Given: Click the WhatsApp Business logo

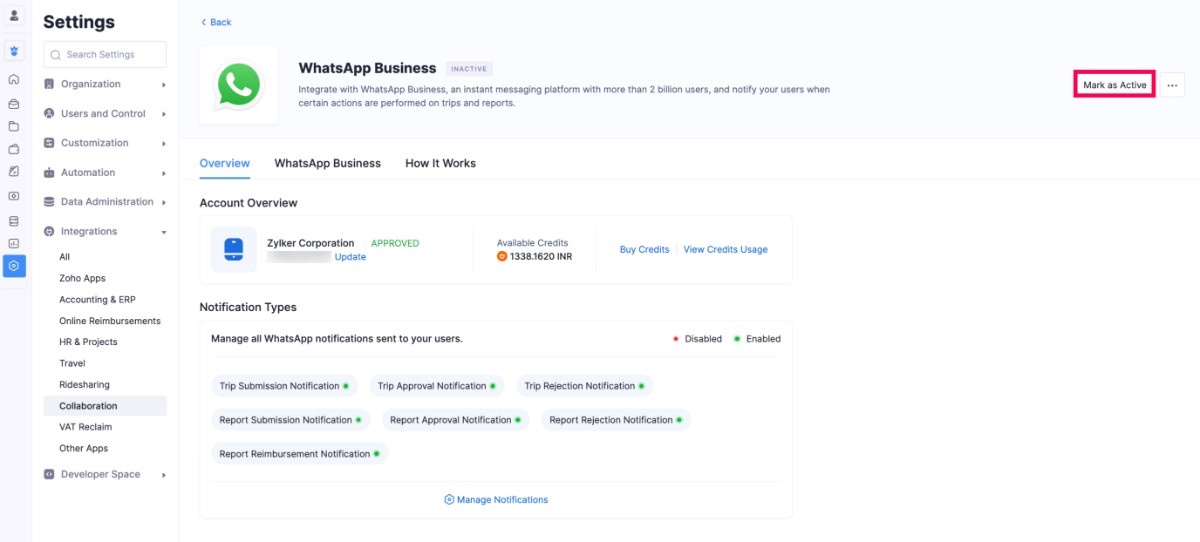Looking at the screenshot, I should (238, 85).
